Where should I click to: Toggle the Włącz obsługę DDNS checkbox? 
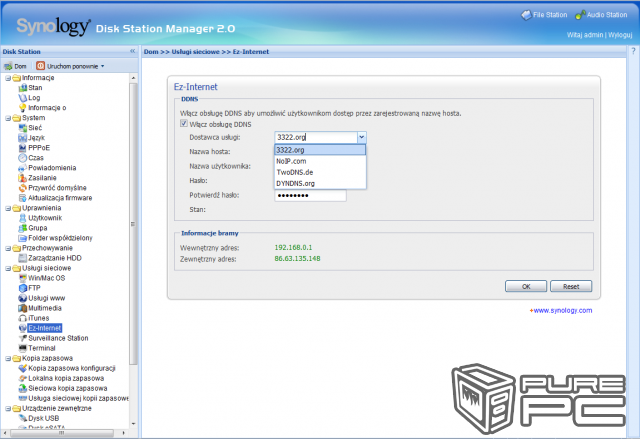pos(184,124)
